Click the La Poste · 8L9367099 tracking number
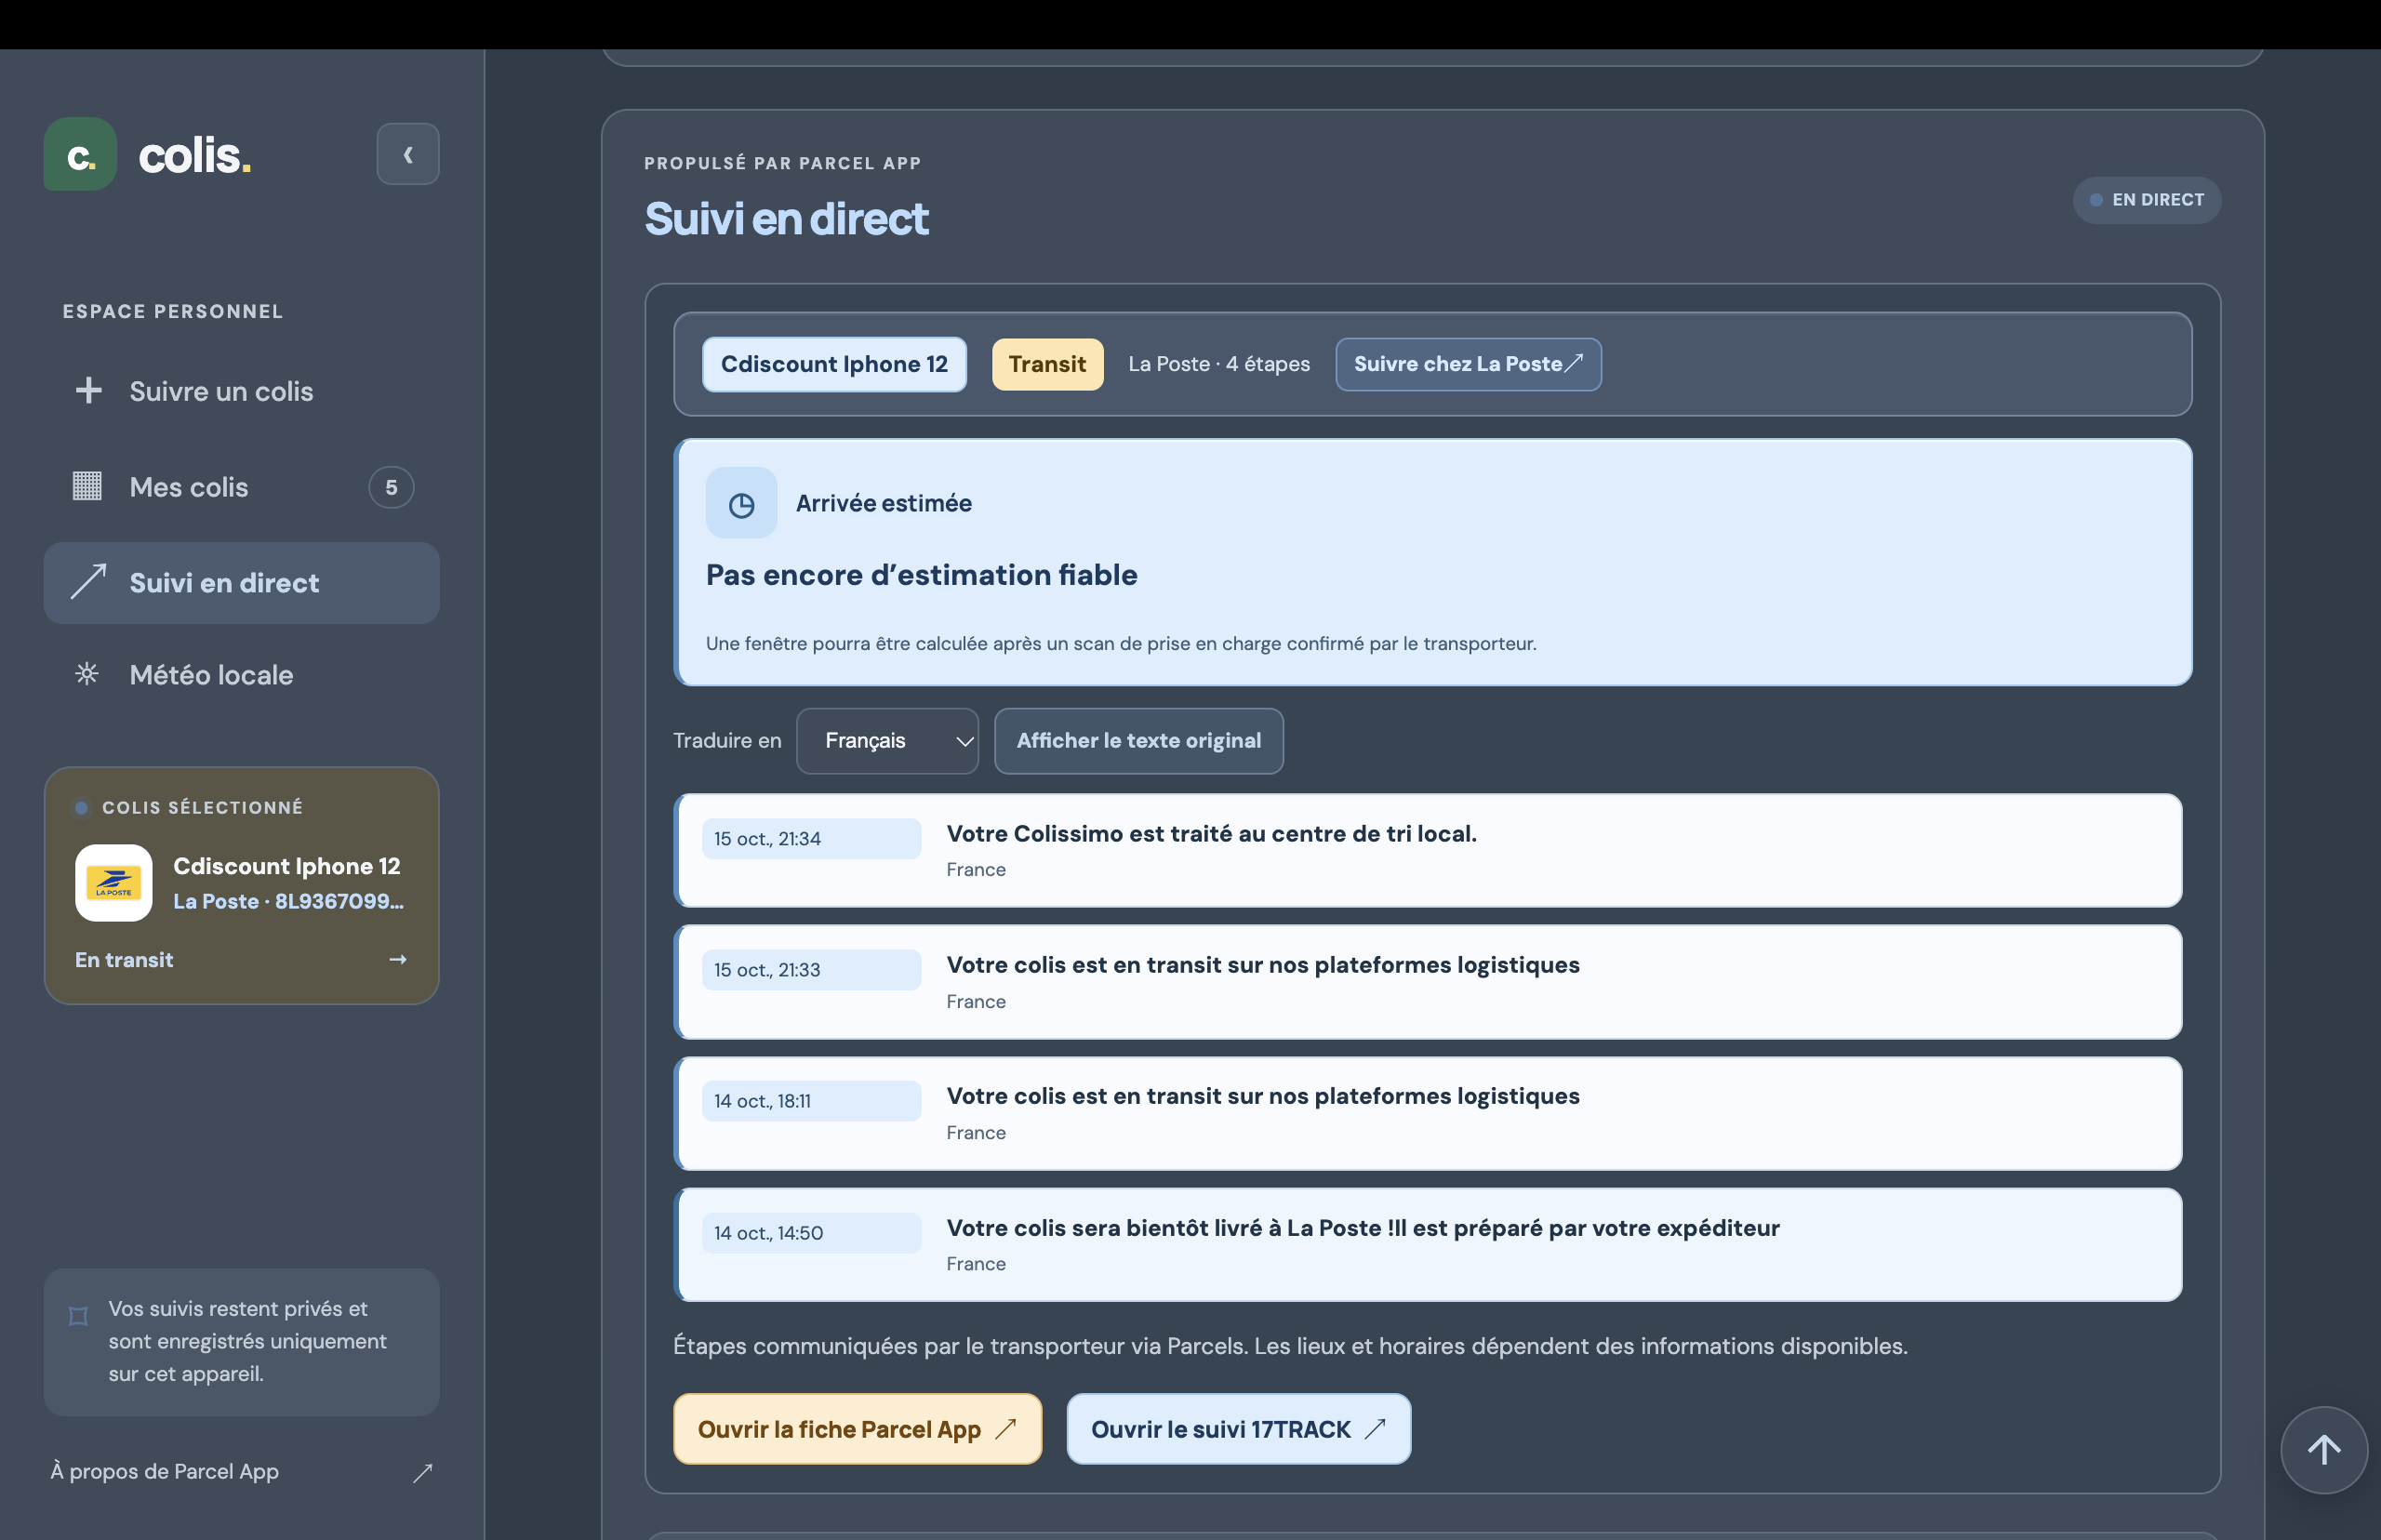The image size is (2381, 1540). coord(288,901)
